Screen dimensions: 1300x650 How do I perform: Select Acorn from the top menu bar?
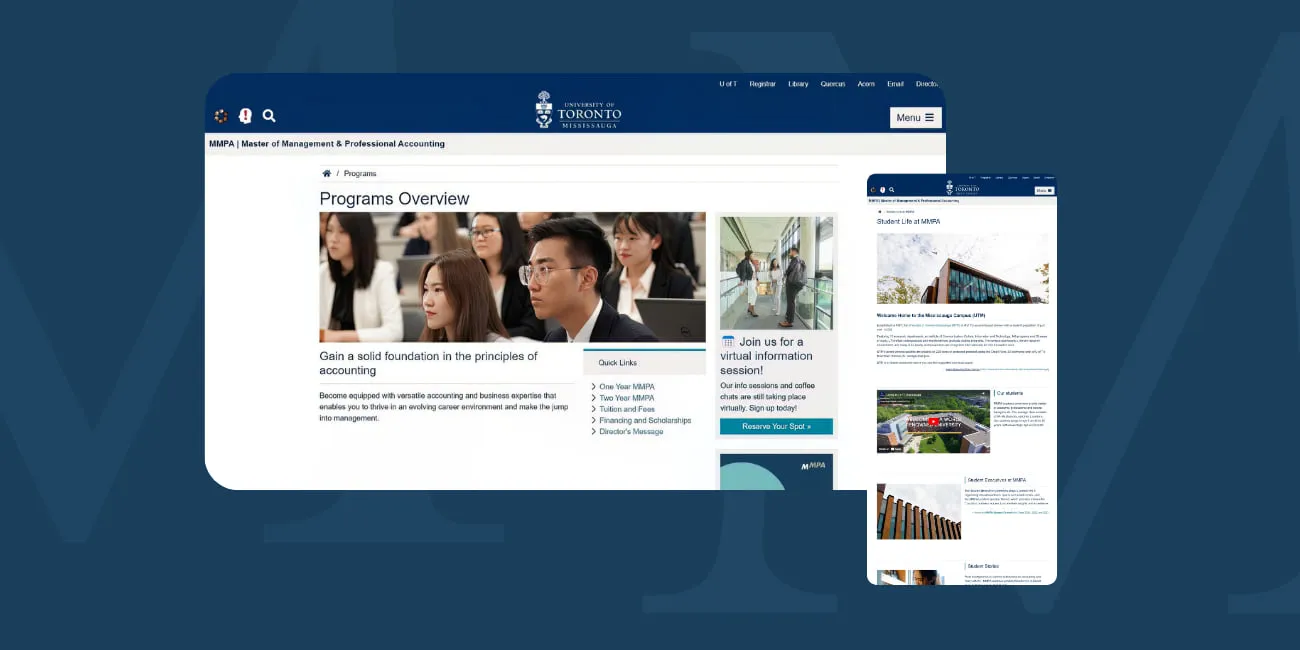(866, 84)
